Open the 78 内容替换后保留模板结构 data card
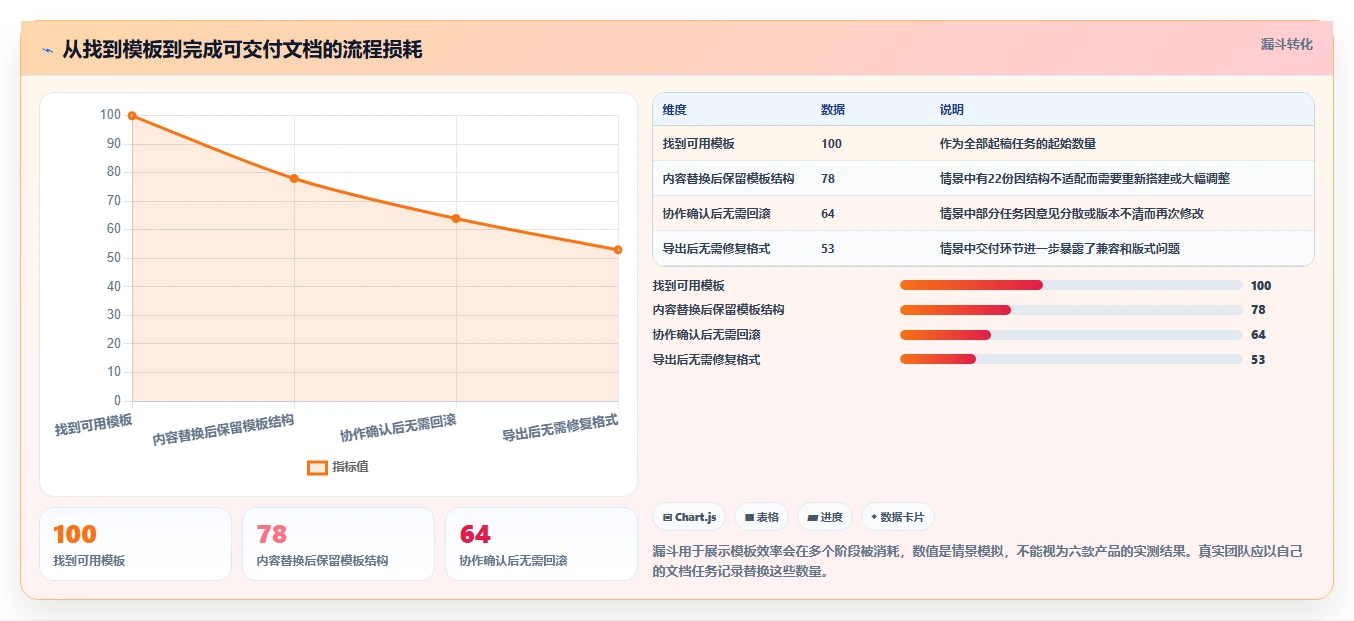 338,544
